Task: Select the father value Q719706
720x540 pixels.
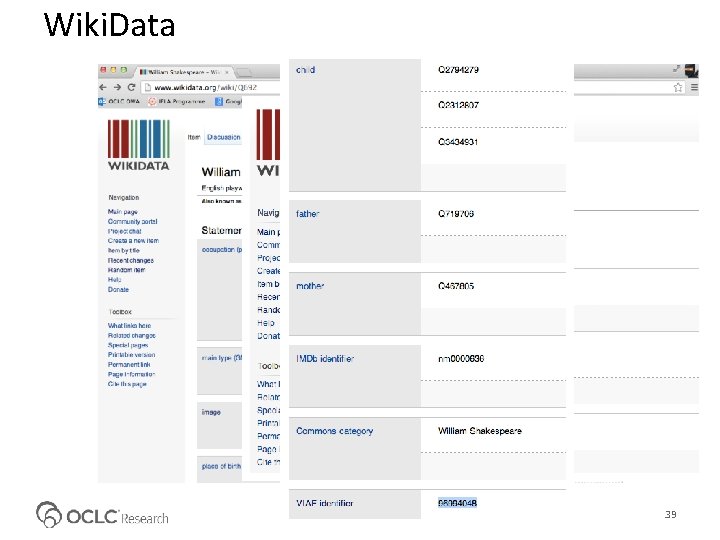Action: click(455, 214)
